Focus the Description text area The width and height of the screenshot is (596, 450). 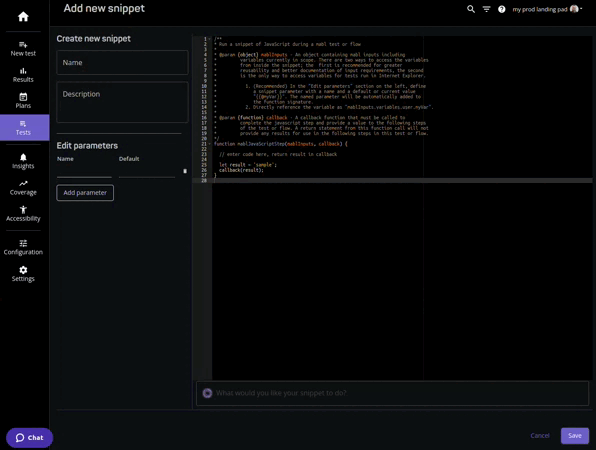pos(122,102)
